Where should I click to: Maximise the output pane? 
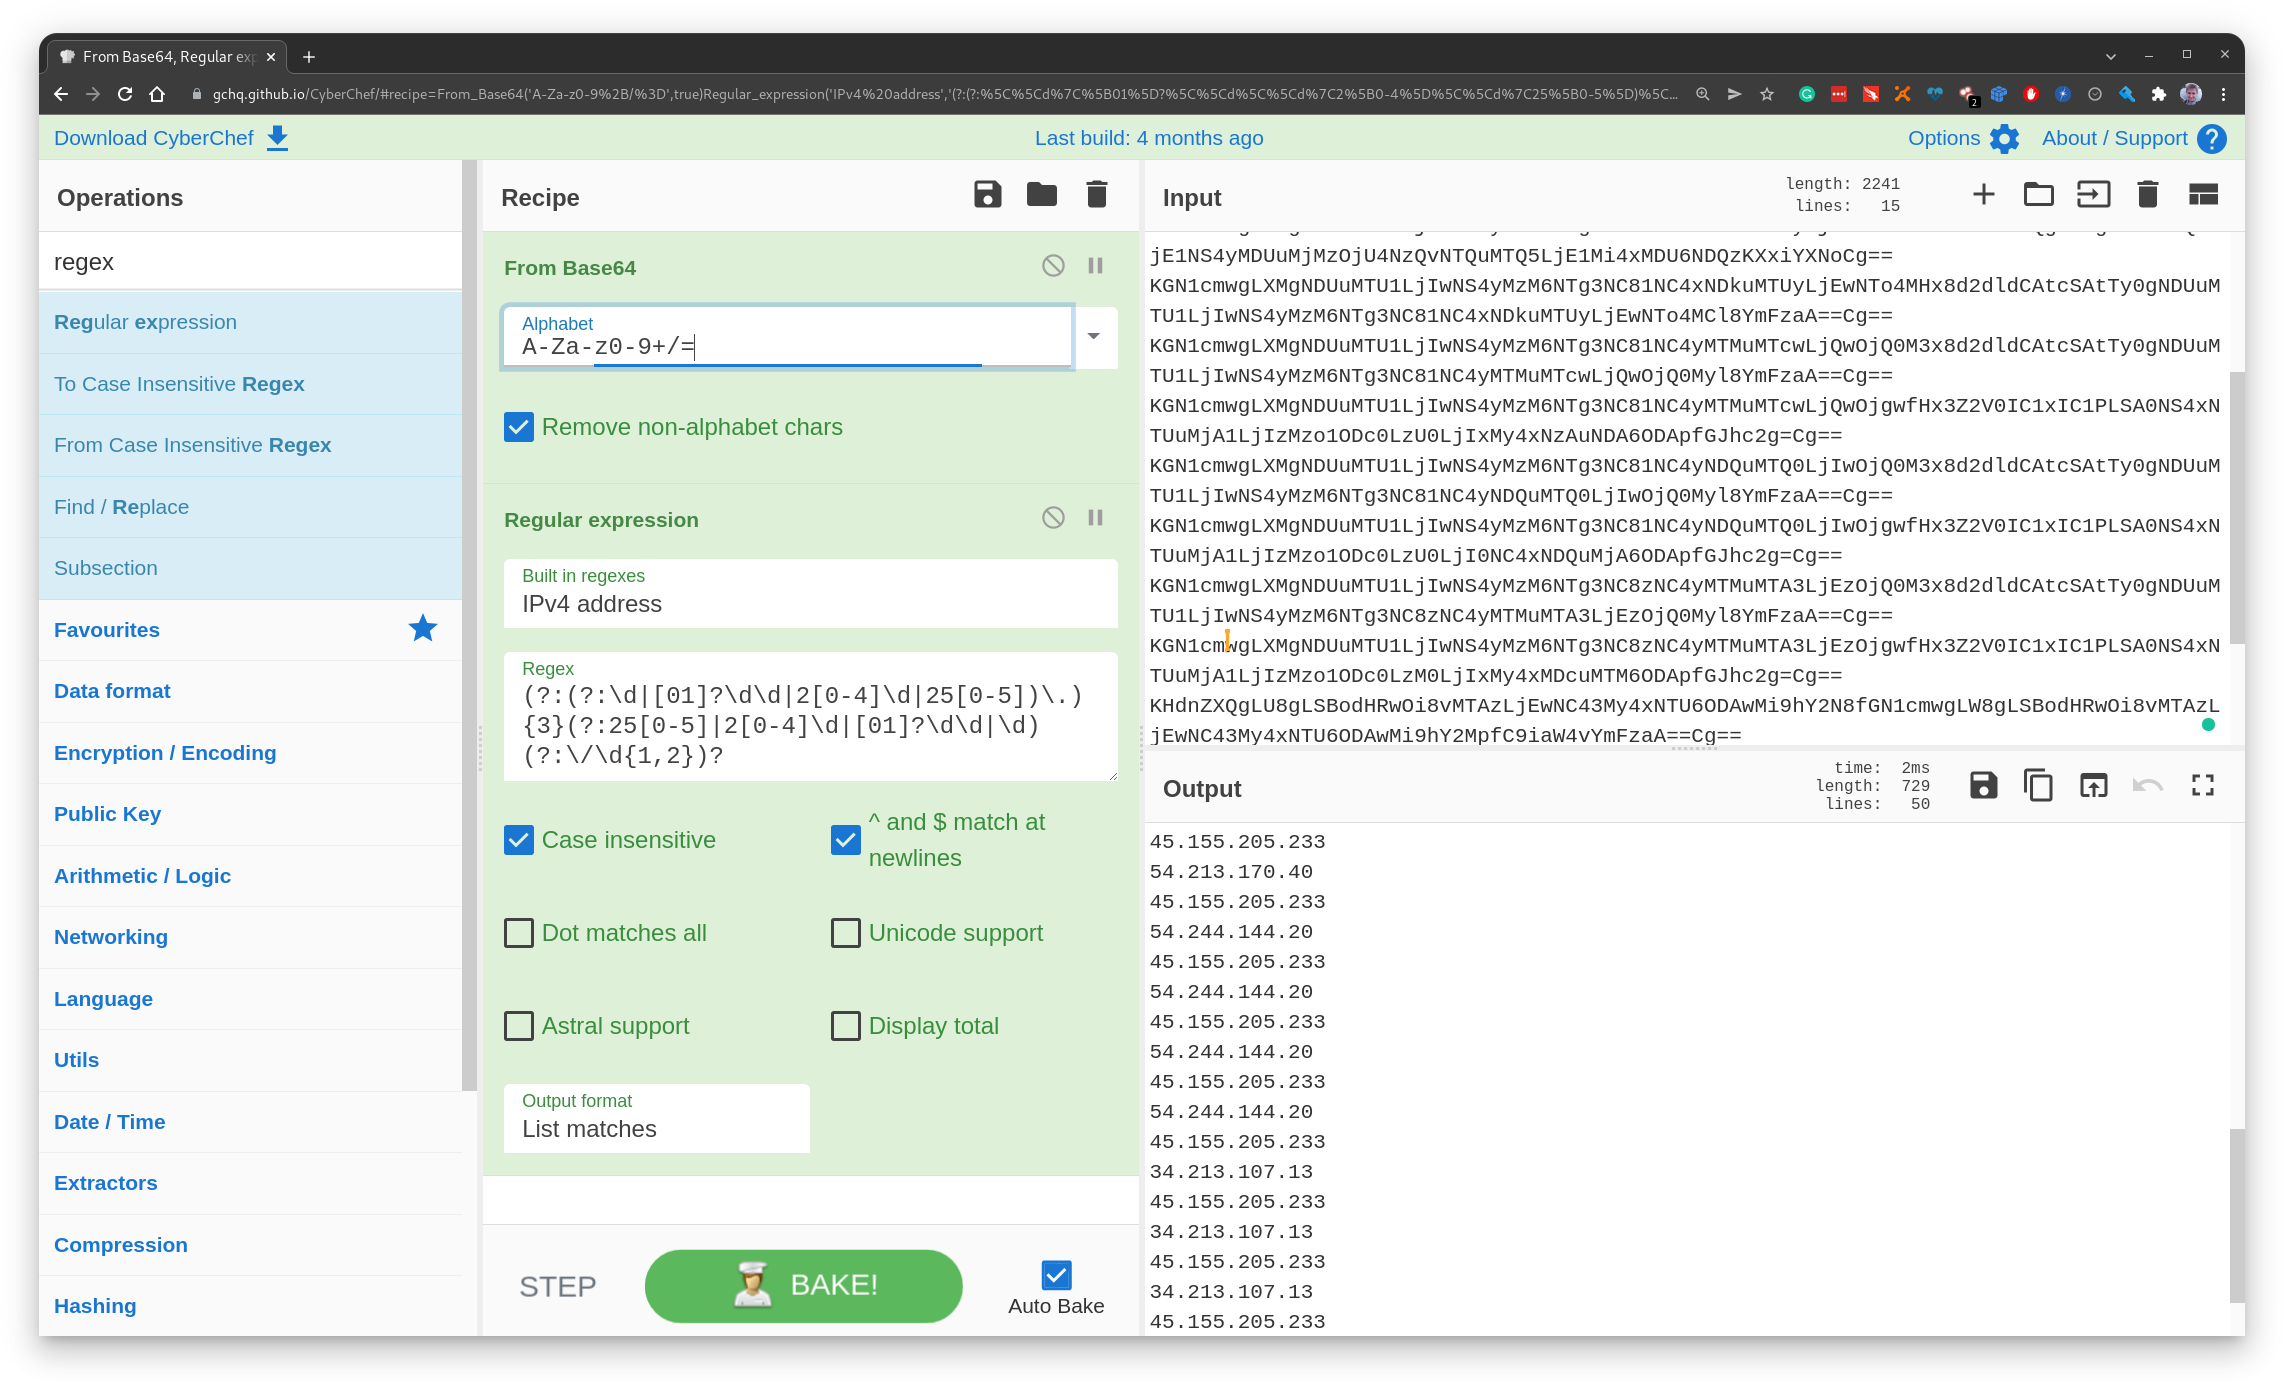[2202, 786]
